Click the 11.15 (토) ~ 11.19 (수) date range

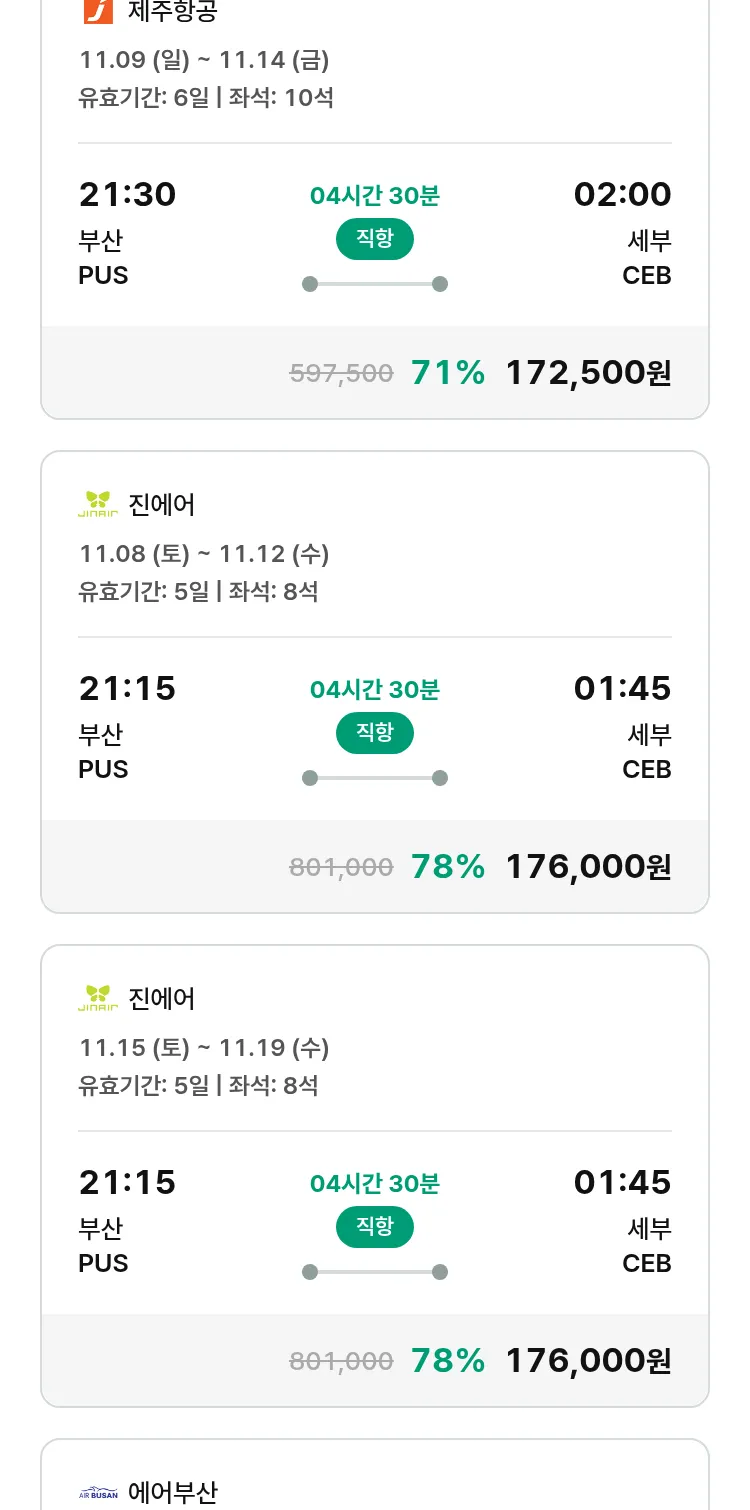pos(204,1048)
